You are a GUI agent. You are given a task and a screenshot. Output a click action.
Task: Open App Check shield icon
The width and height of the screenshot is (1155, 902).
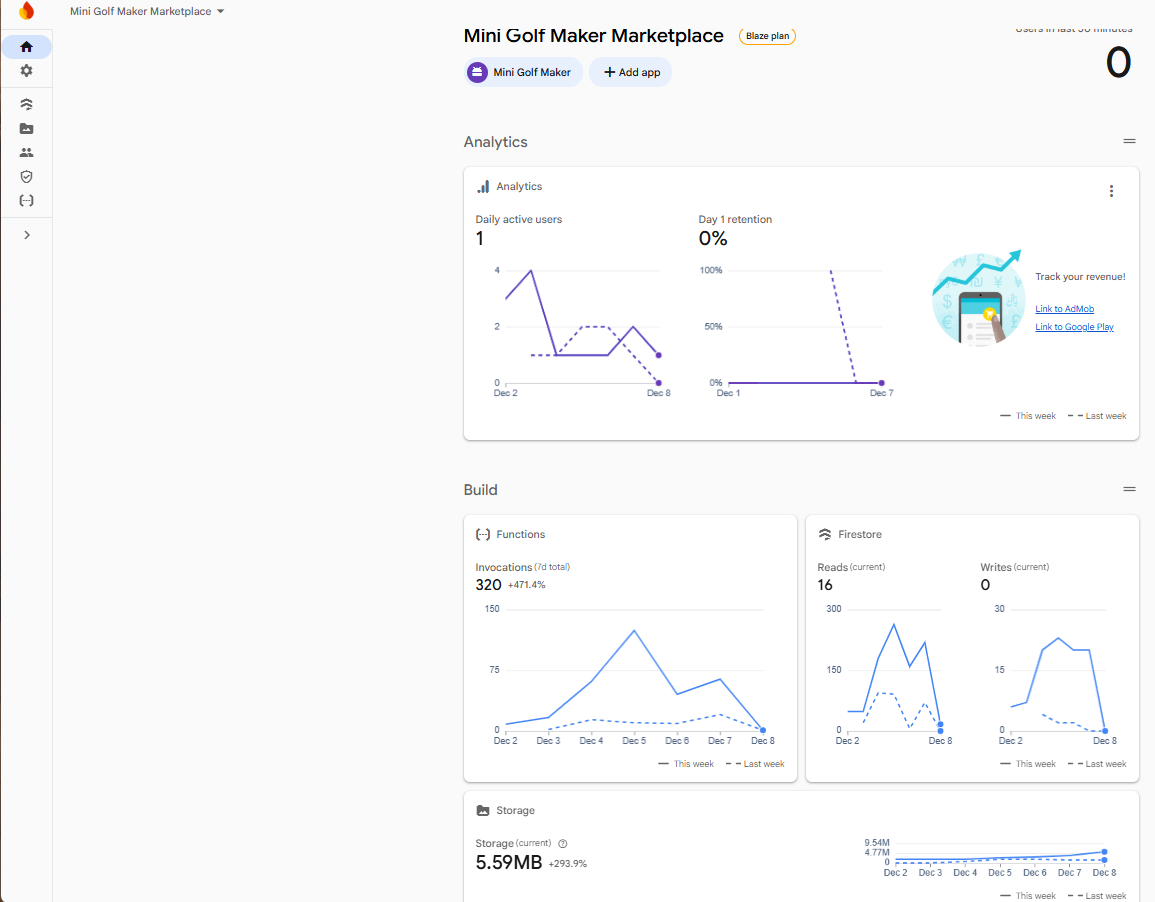(27, 176)
